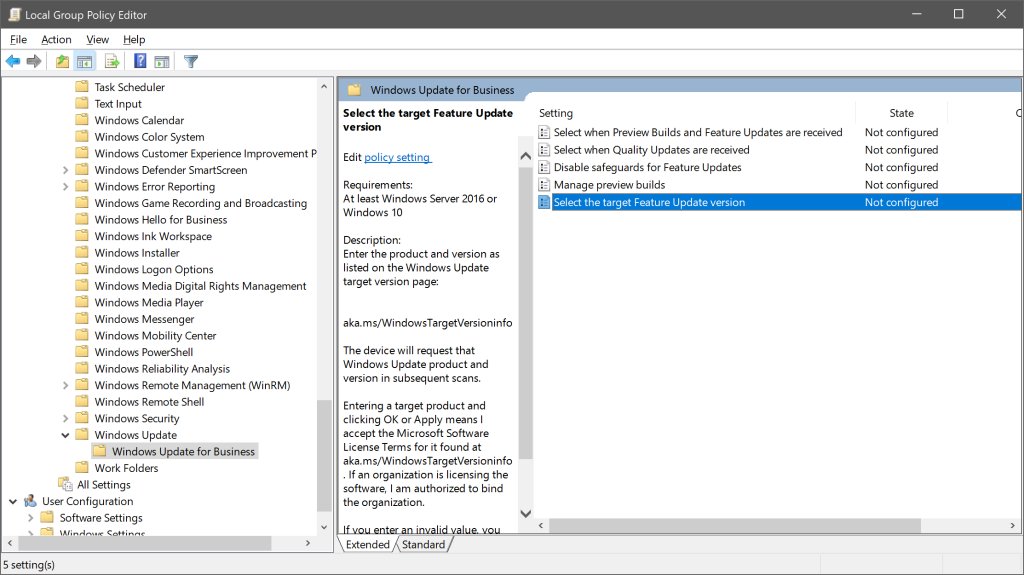Select the Windows Logon Options tree item

(x=154, y=269)
